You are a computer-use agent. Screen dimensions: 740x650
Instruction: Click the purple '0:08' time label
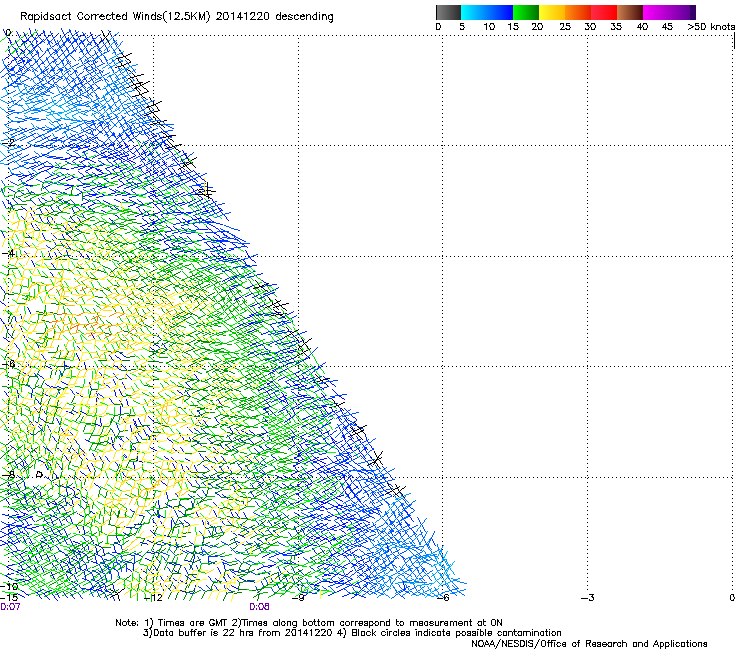[x=259, y=607]
